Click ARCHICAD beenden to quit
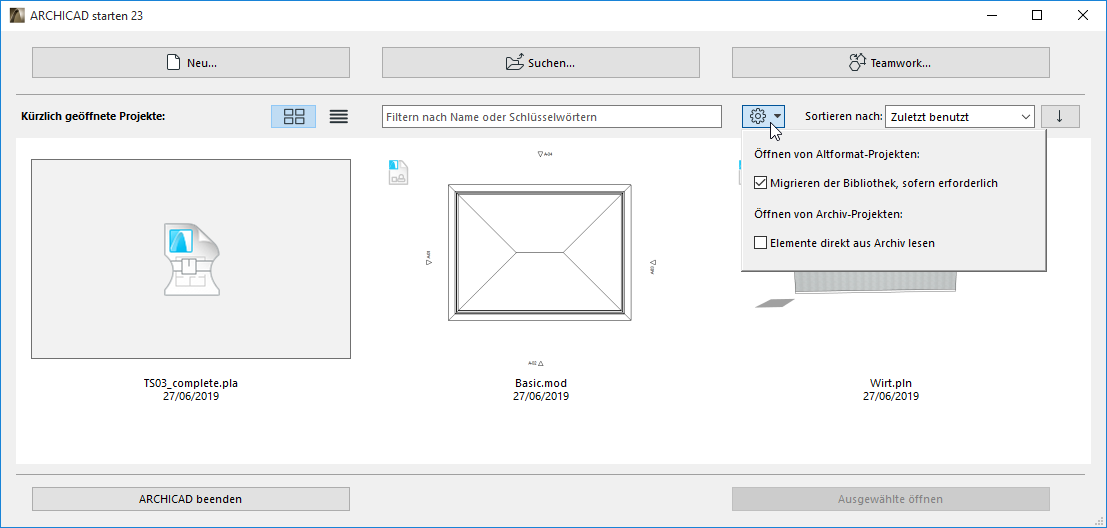Image resolution: width=1107 pixels, height=528 pixels. 191,499
